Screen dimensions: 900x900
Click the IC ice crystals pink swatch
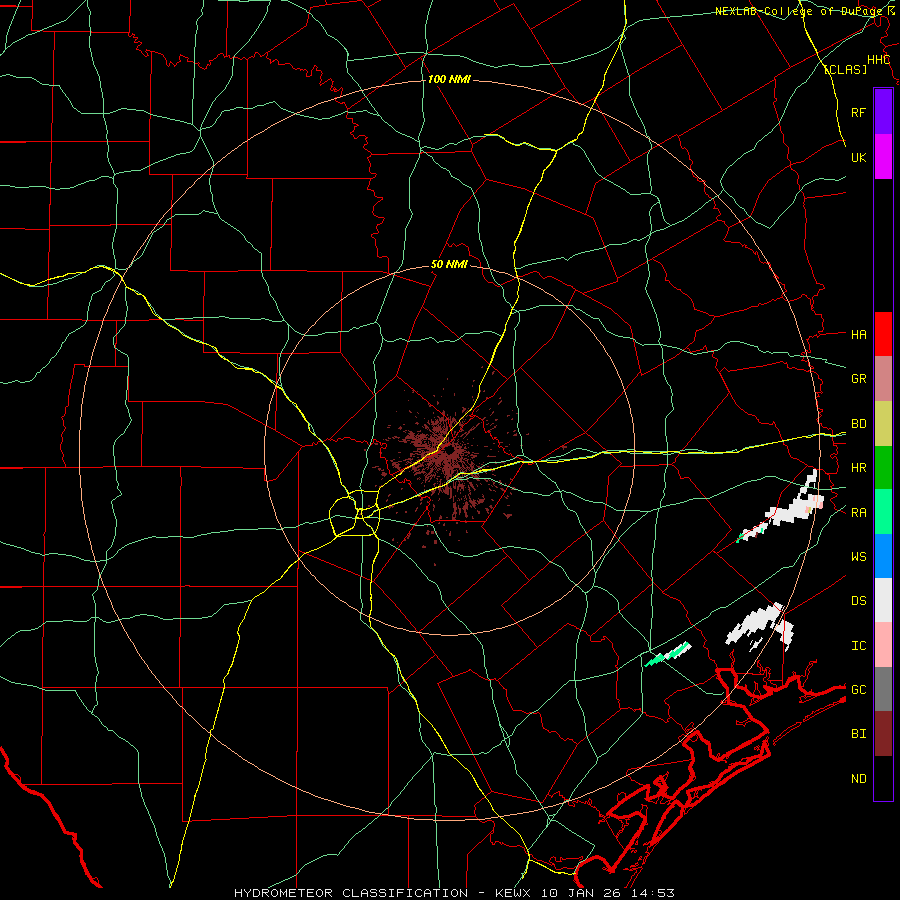coord(883,645)
